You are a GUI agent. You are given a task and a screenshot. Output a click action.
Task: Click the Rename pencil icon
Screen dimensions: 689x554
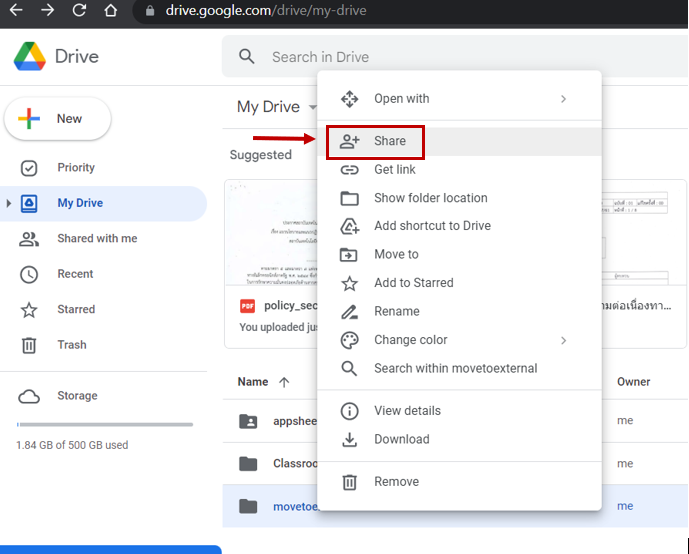(x=349, y=312)
